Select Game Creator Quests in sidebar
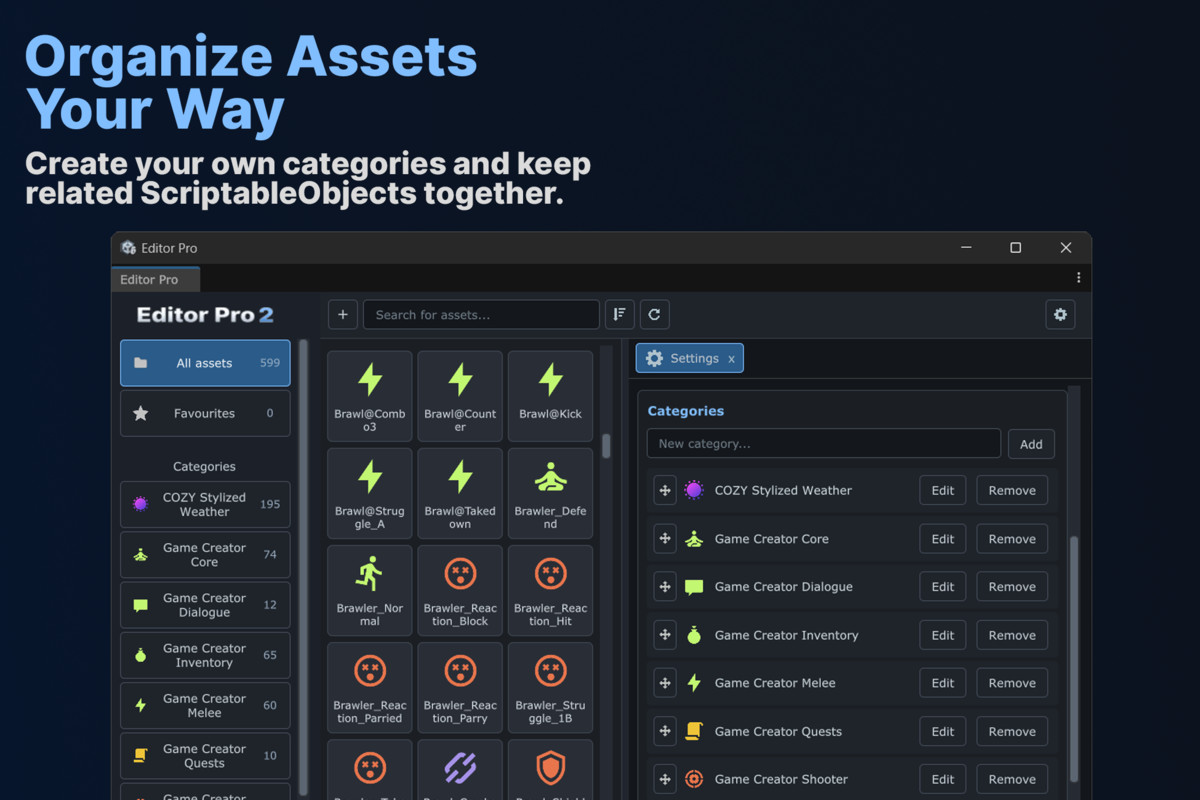This screenshot has height=800, width=1200. pyautogui.click(x=205, y=756)
